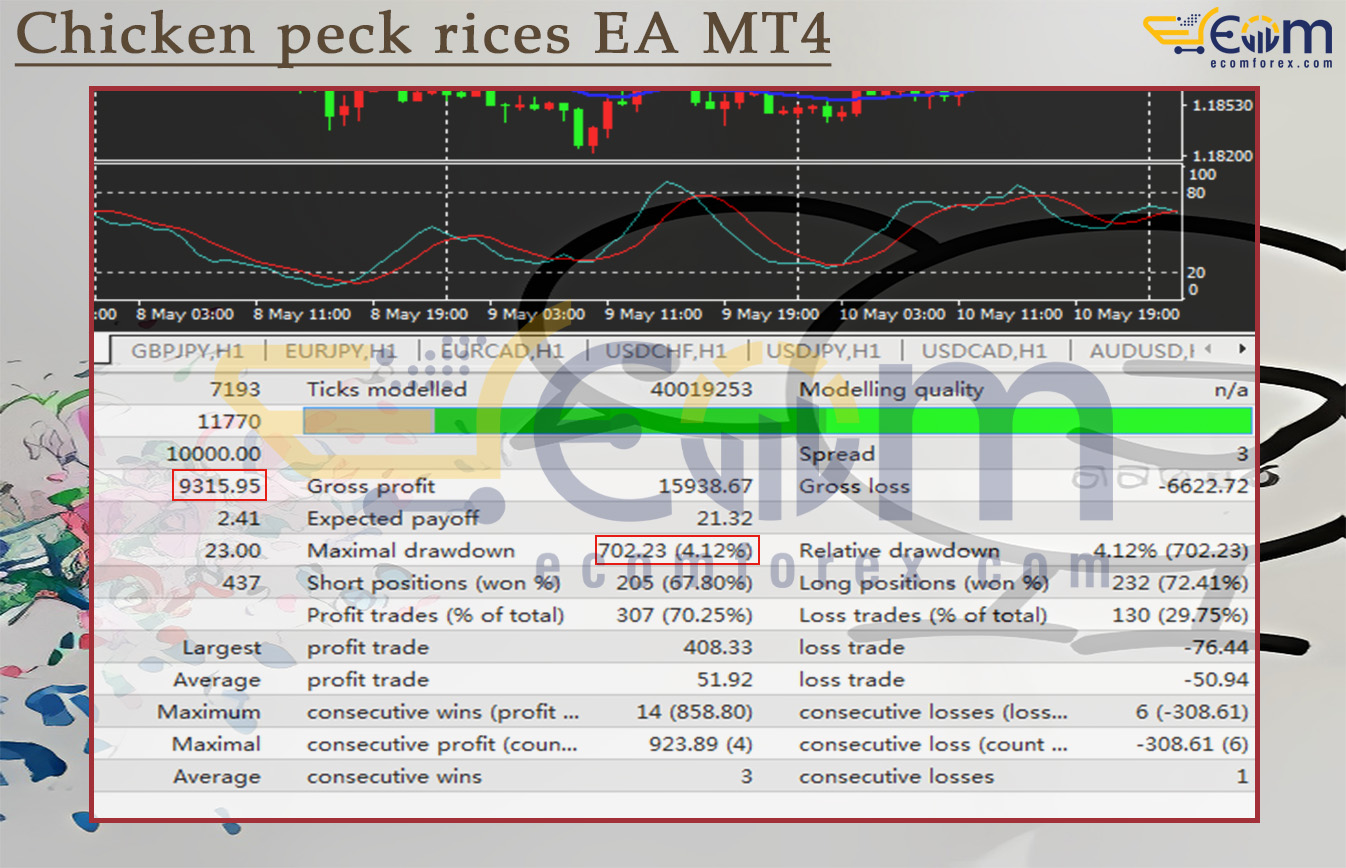Click the highlighted Maximal drawdown 702.23 value
Image resolution: width=1346 pixels, height=868 pixels.
pos(677,550)
